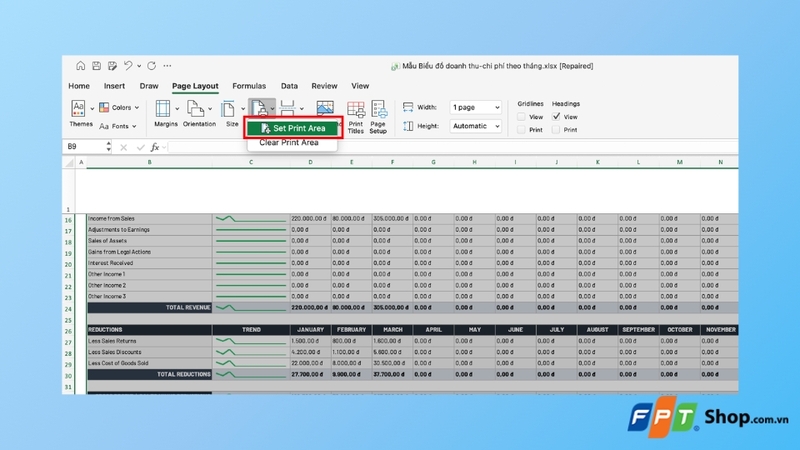800x450 pixels.
Task: Click the fx insert function icon
Action: (155, 147)
